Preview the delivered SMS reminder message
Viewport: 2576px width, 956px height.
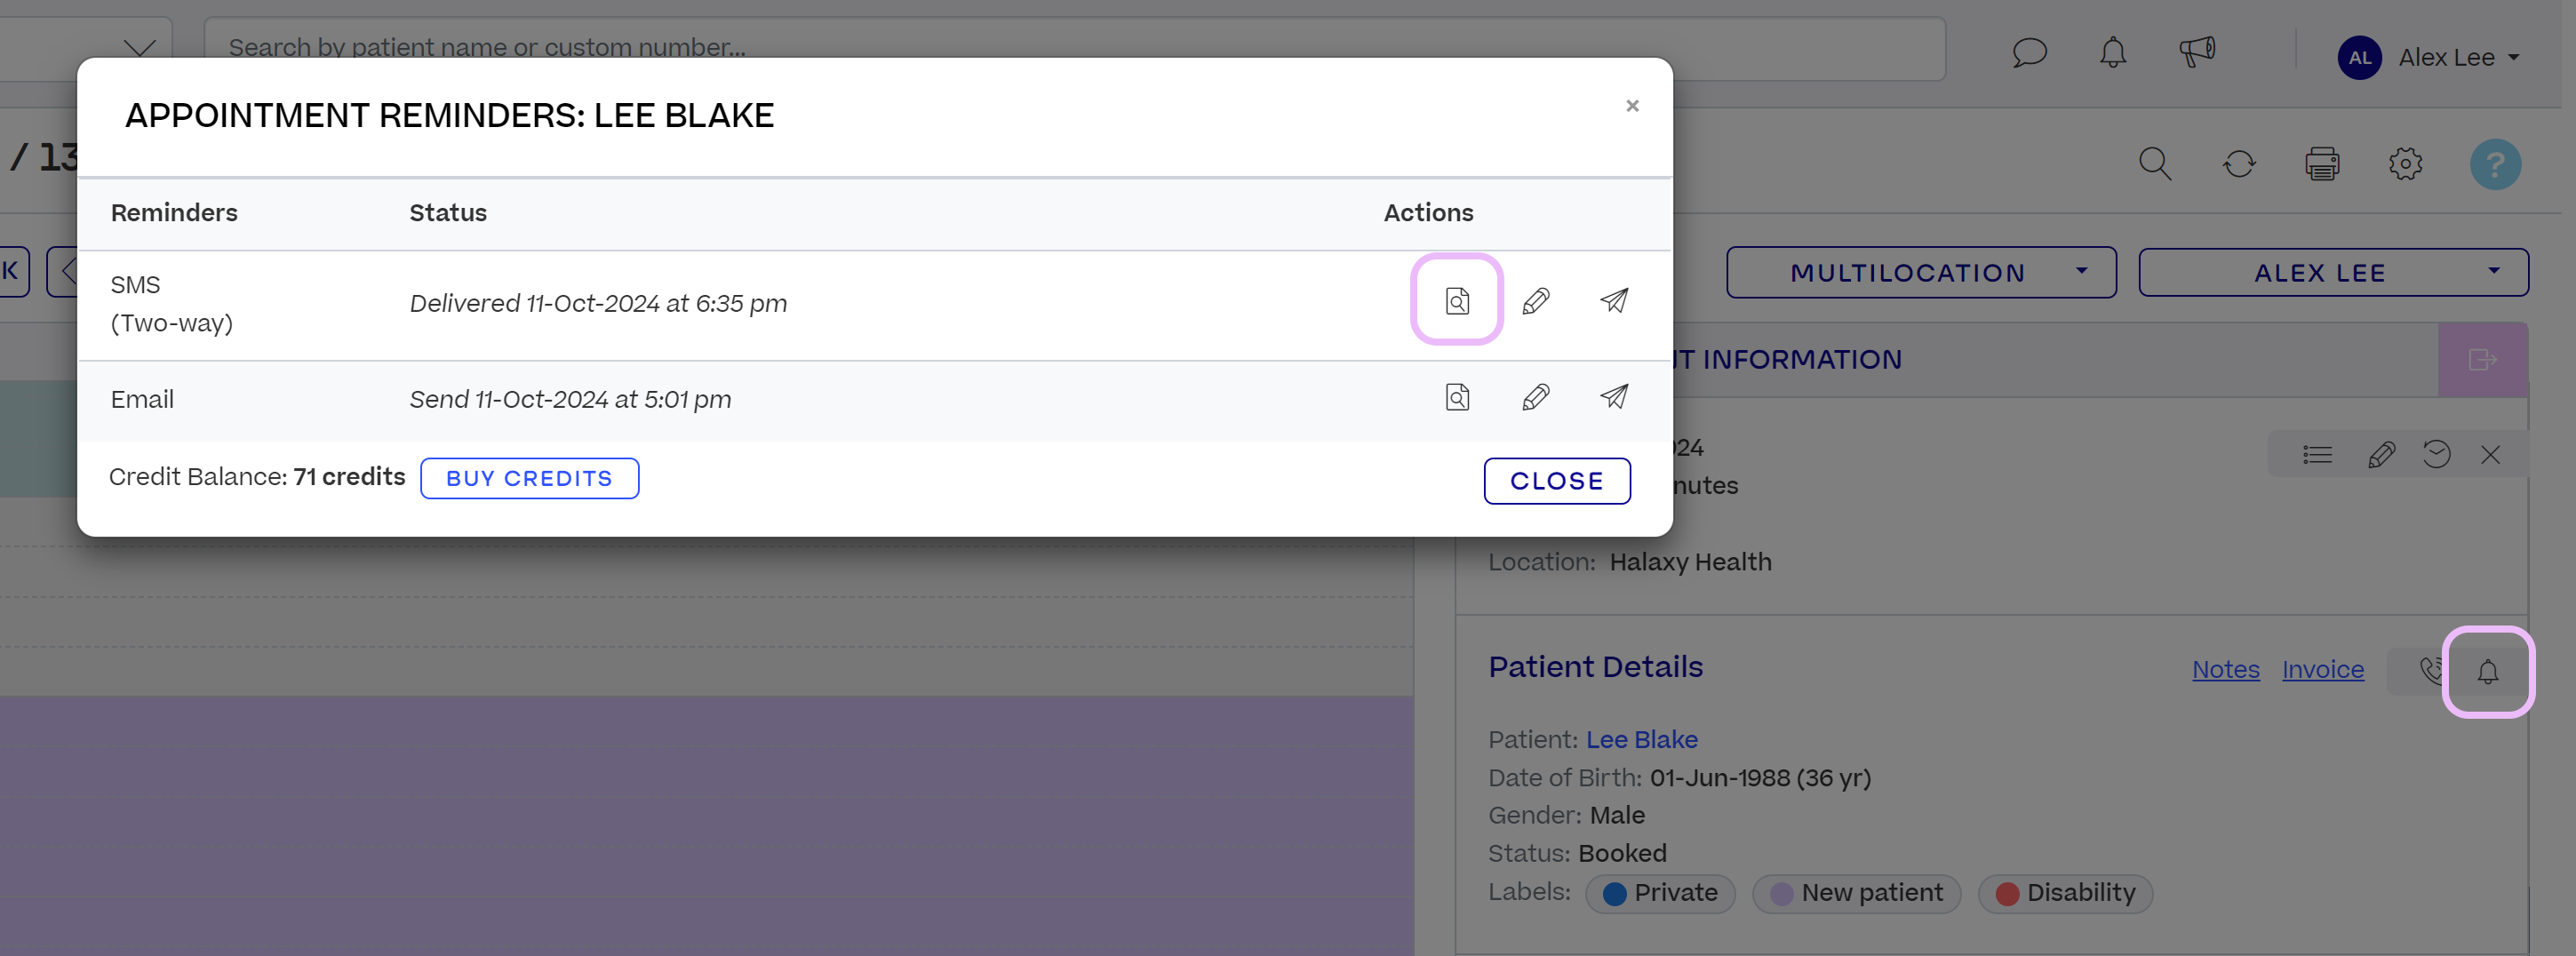[1457, 299]
